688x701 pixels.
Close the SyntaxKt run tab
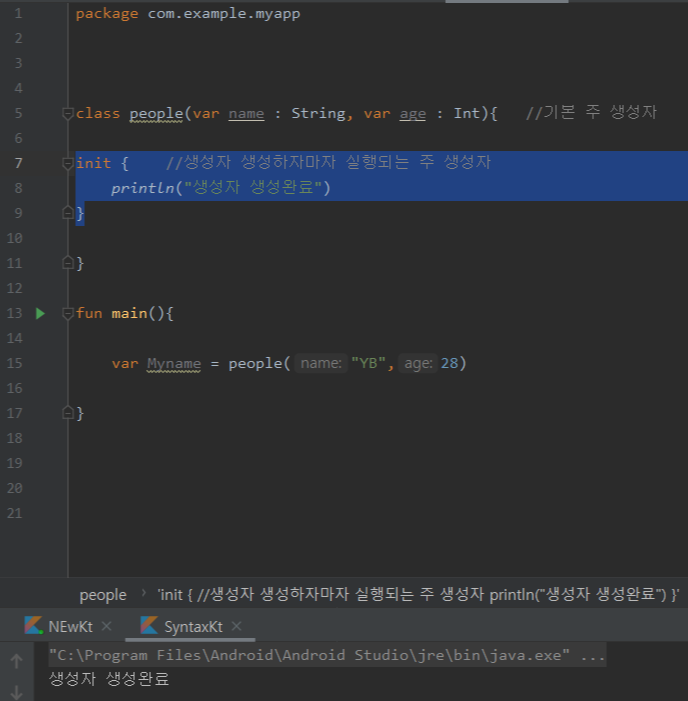click(x=236, y=626)
